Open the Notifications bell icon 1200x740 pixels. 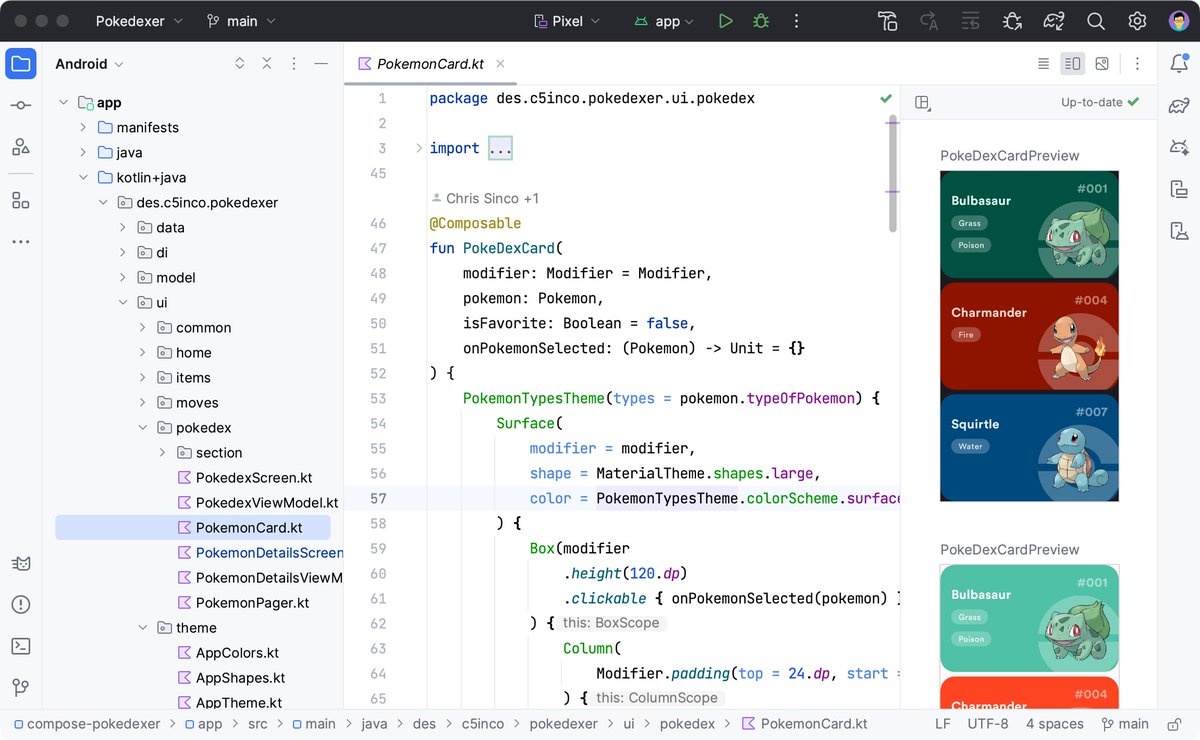pyautogui.click(x=1179, y=64)
